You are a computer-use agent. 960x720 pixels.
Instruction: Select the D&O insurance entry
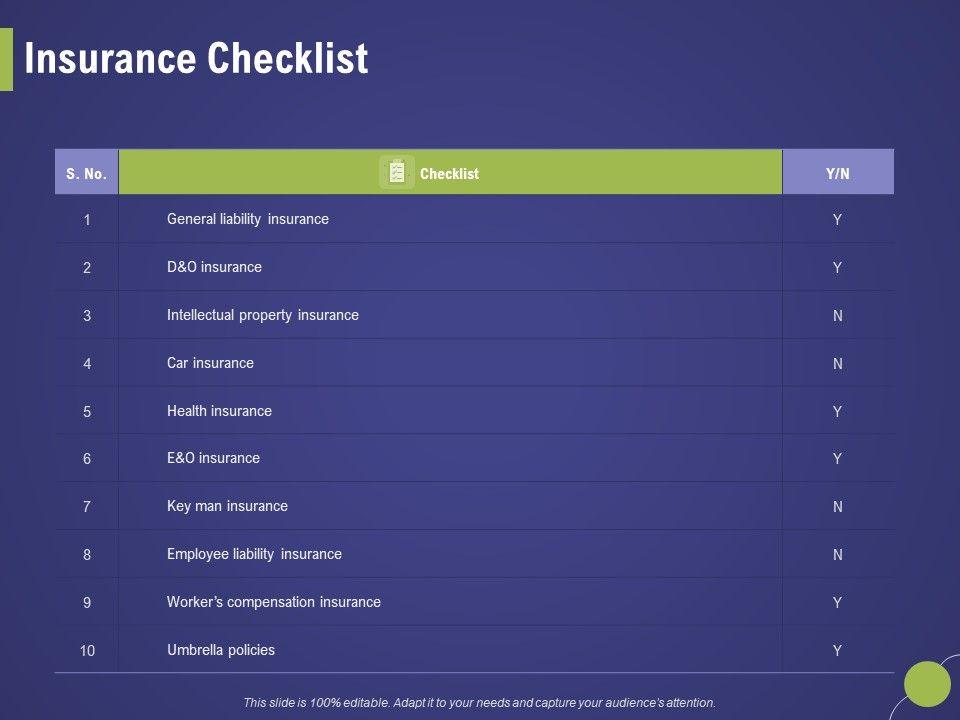(214, 267)
